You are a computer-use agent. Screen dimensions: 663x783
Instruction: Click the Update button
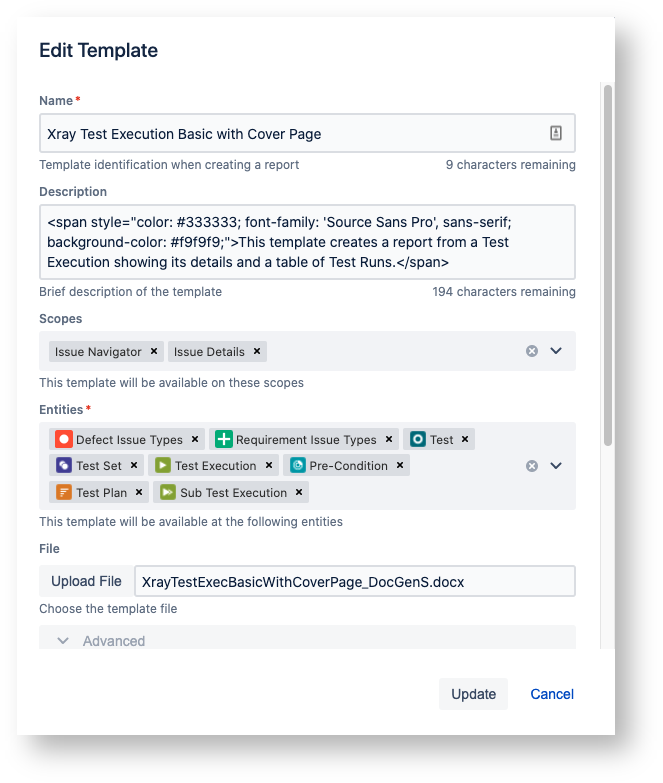coord(473,694)
